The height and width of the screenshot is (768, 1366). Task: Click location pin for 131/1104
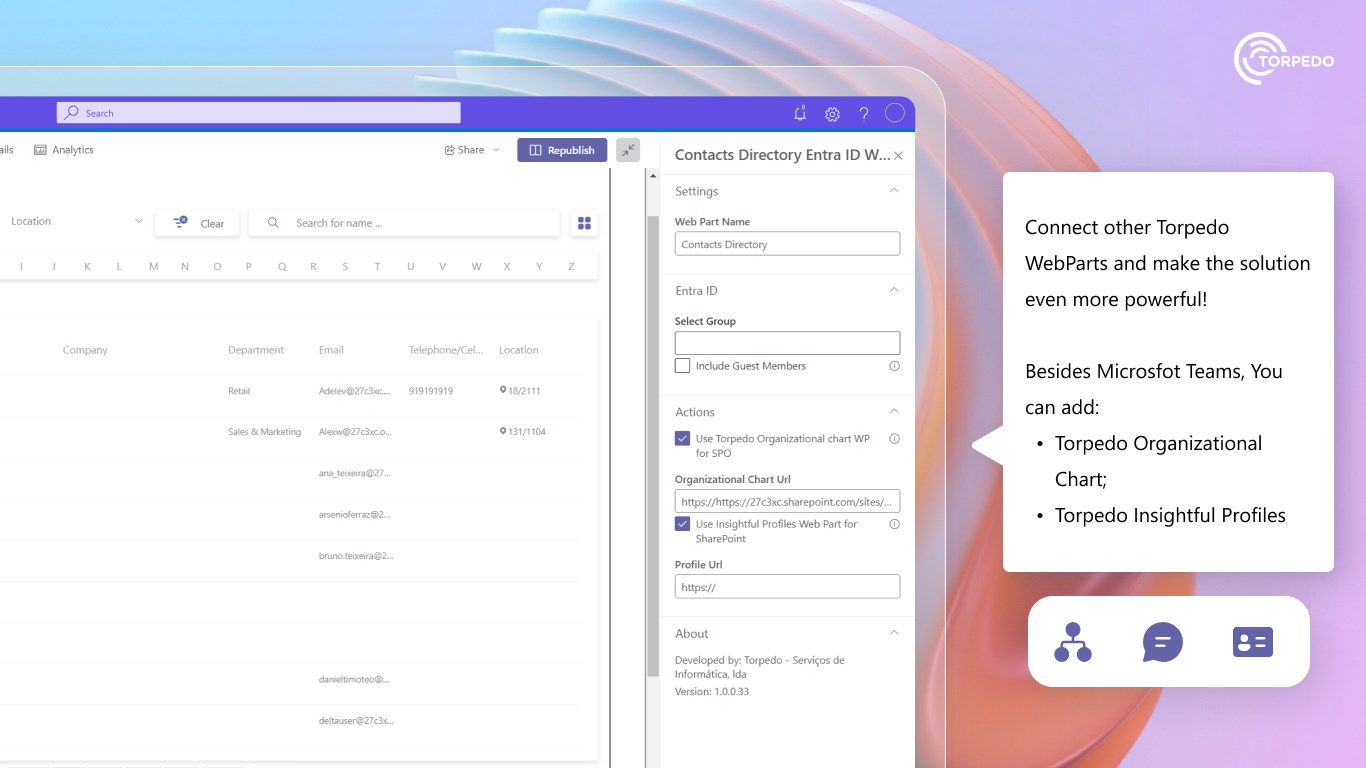(x=503, y=432)
